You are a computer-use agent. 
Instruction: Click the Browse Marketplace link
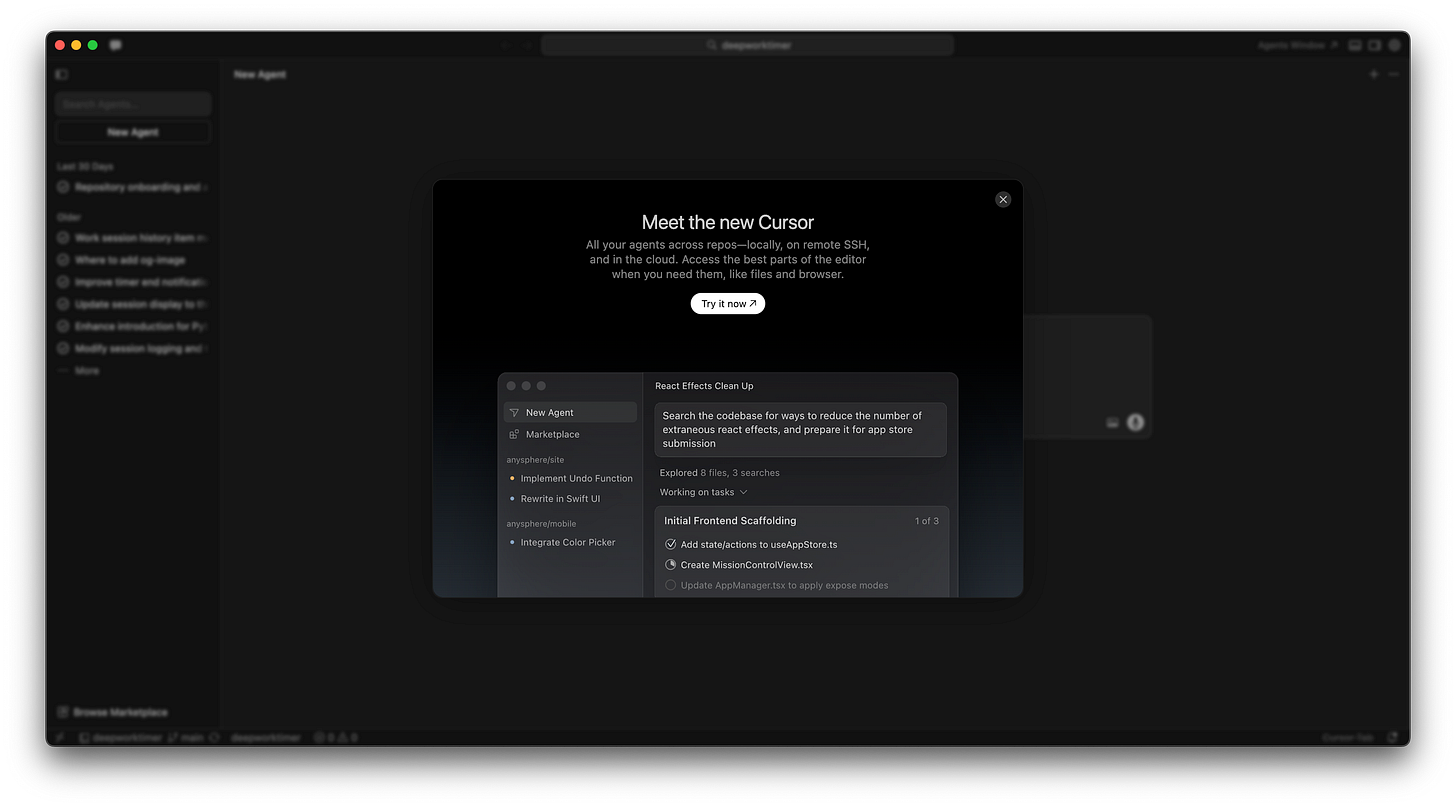point(113,712)
